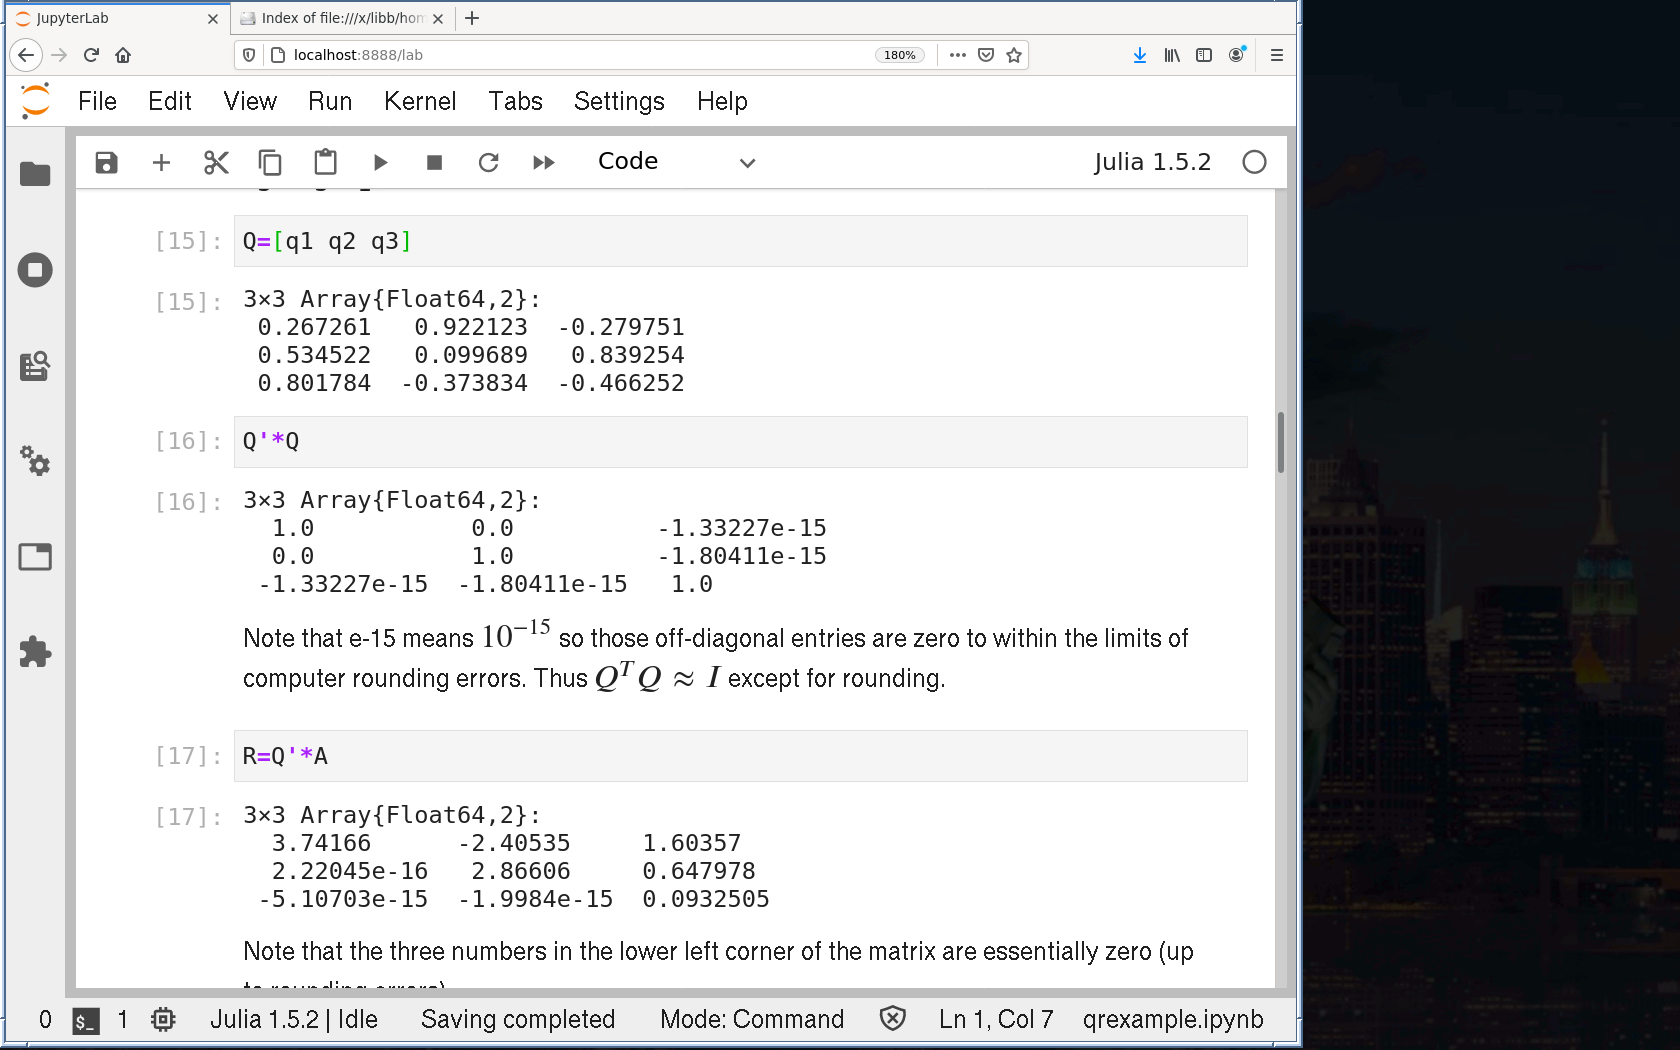The image size is (1680, 1050).
Task: Restart kernel and run all cells
Action: (543, 162)
